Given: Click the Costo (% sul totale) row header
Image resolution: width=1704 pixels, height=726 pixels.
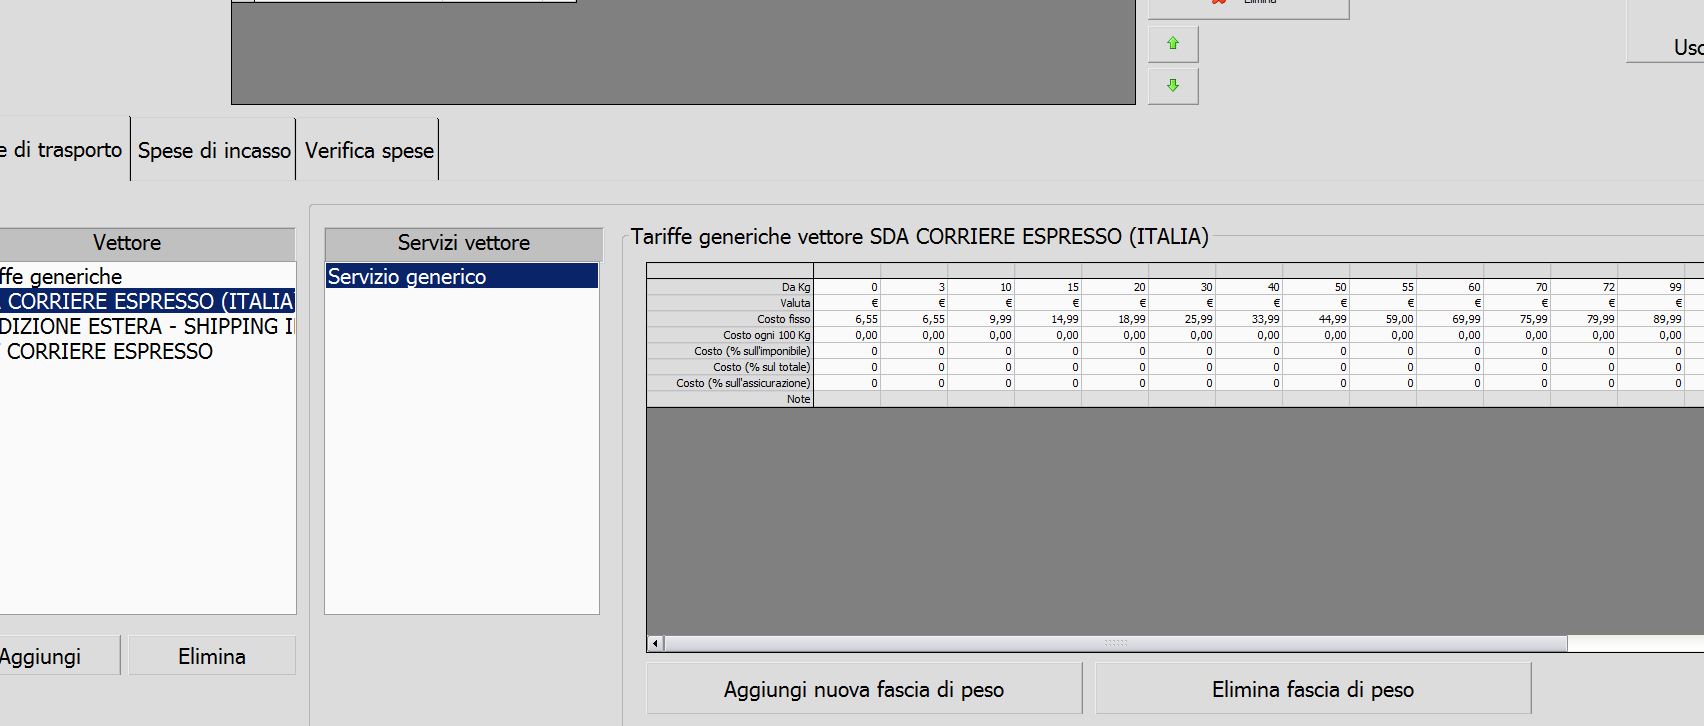Looking at the screenshot, I should 730,367.
